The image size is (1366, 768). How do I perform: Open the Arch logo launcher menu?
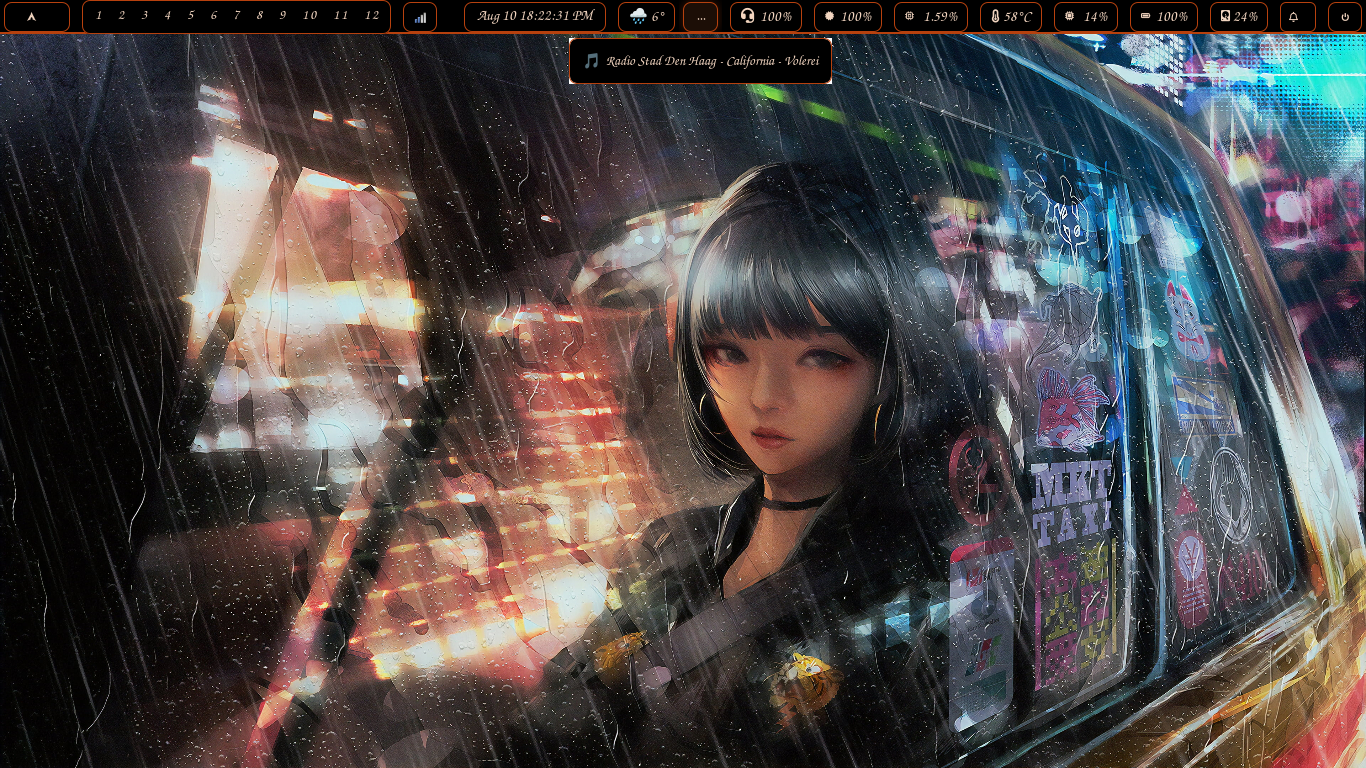point(36,17)
